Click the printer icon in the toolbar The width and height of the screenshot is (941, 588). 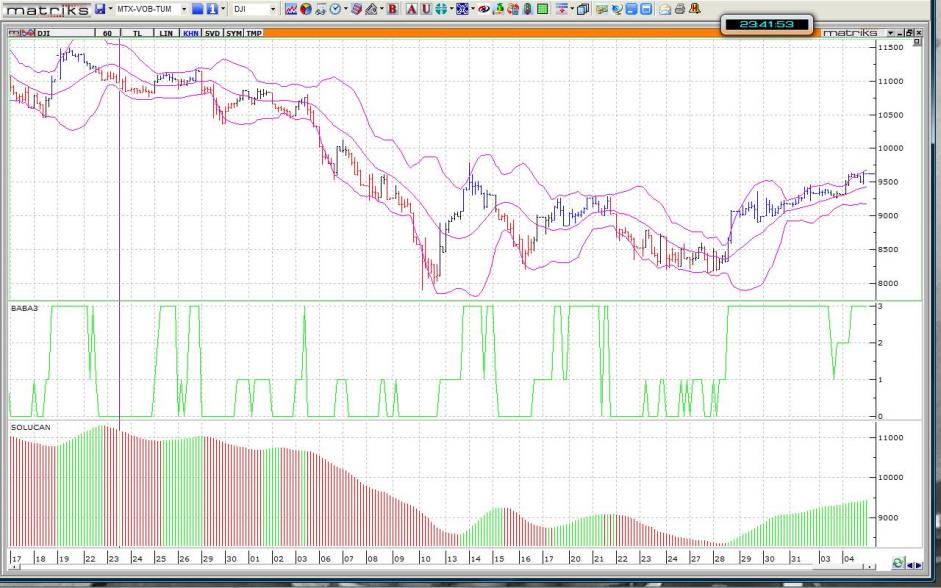pos(680,9)
